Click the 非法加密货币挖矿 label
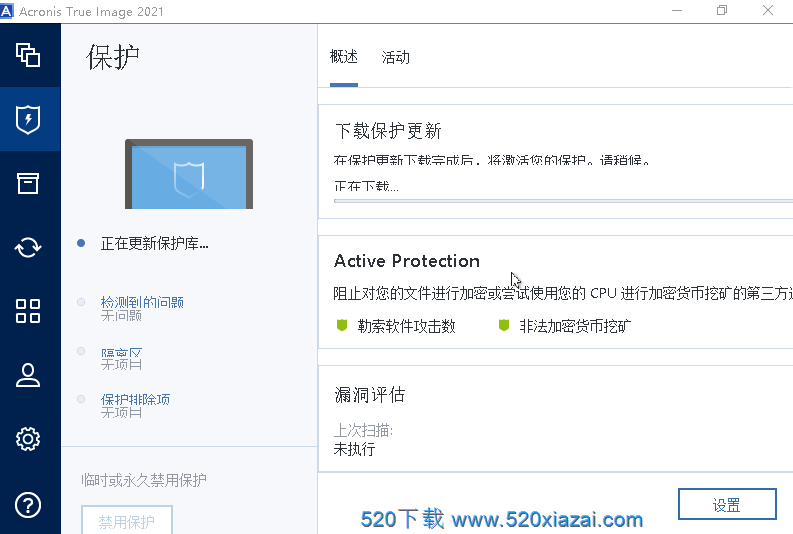The image size is (793, 534). tap(575, 326)
